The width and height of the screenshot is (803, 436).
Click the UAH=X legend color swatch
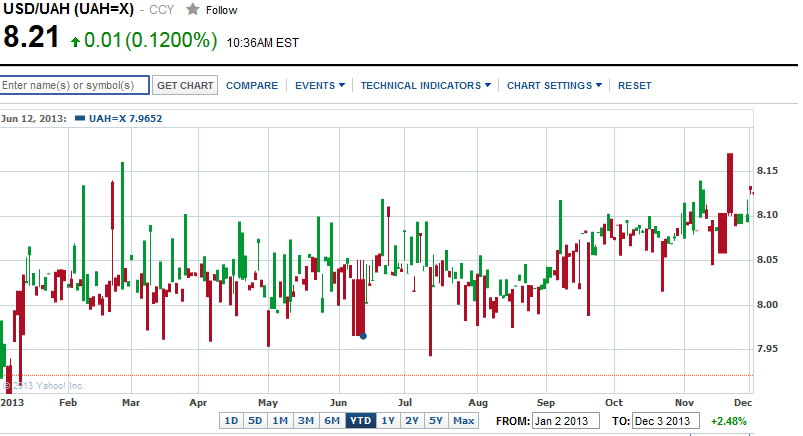click(x=80, y=118)
